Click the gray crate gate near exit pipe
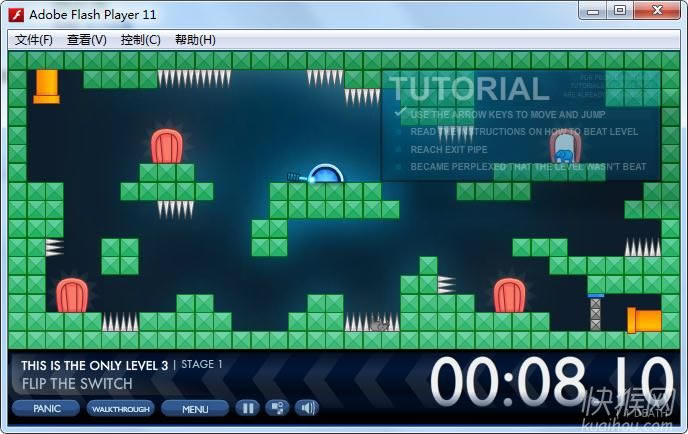Screen dimensions: 688x434 595,313
